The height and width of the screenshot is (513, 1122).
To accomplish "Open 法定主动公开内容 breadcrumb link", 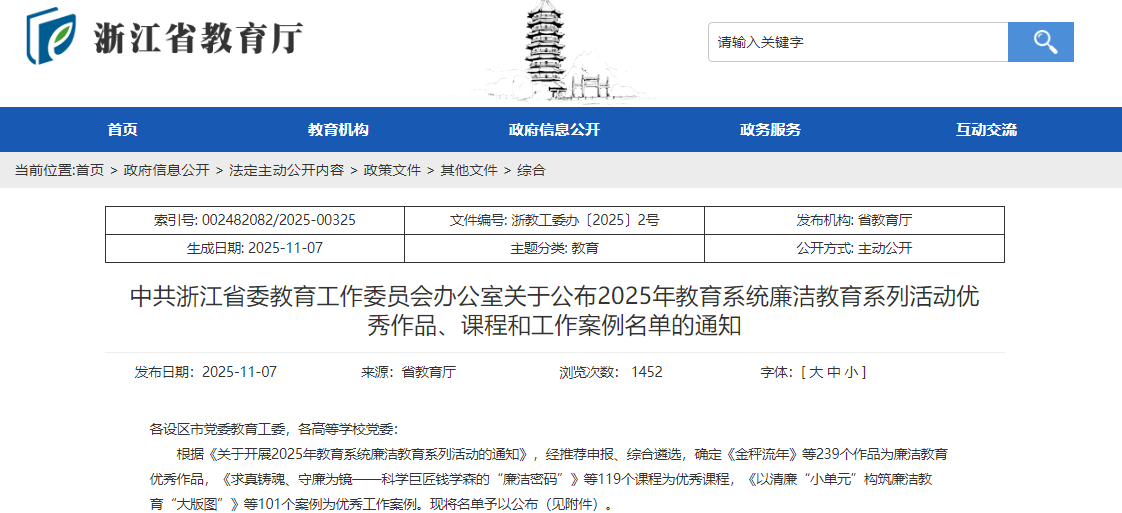I will click(x=286, y=171).
